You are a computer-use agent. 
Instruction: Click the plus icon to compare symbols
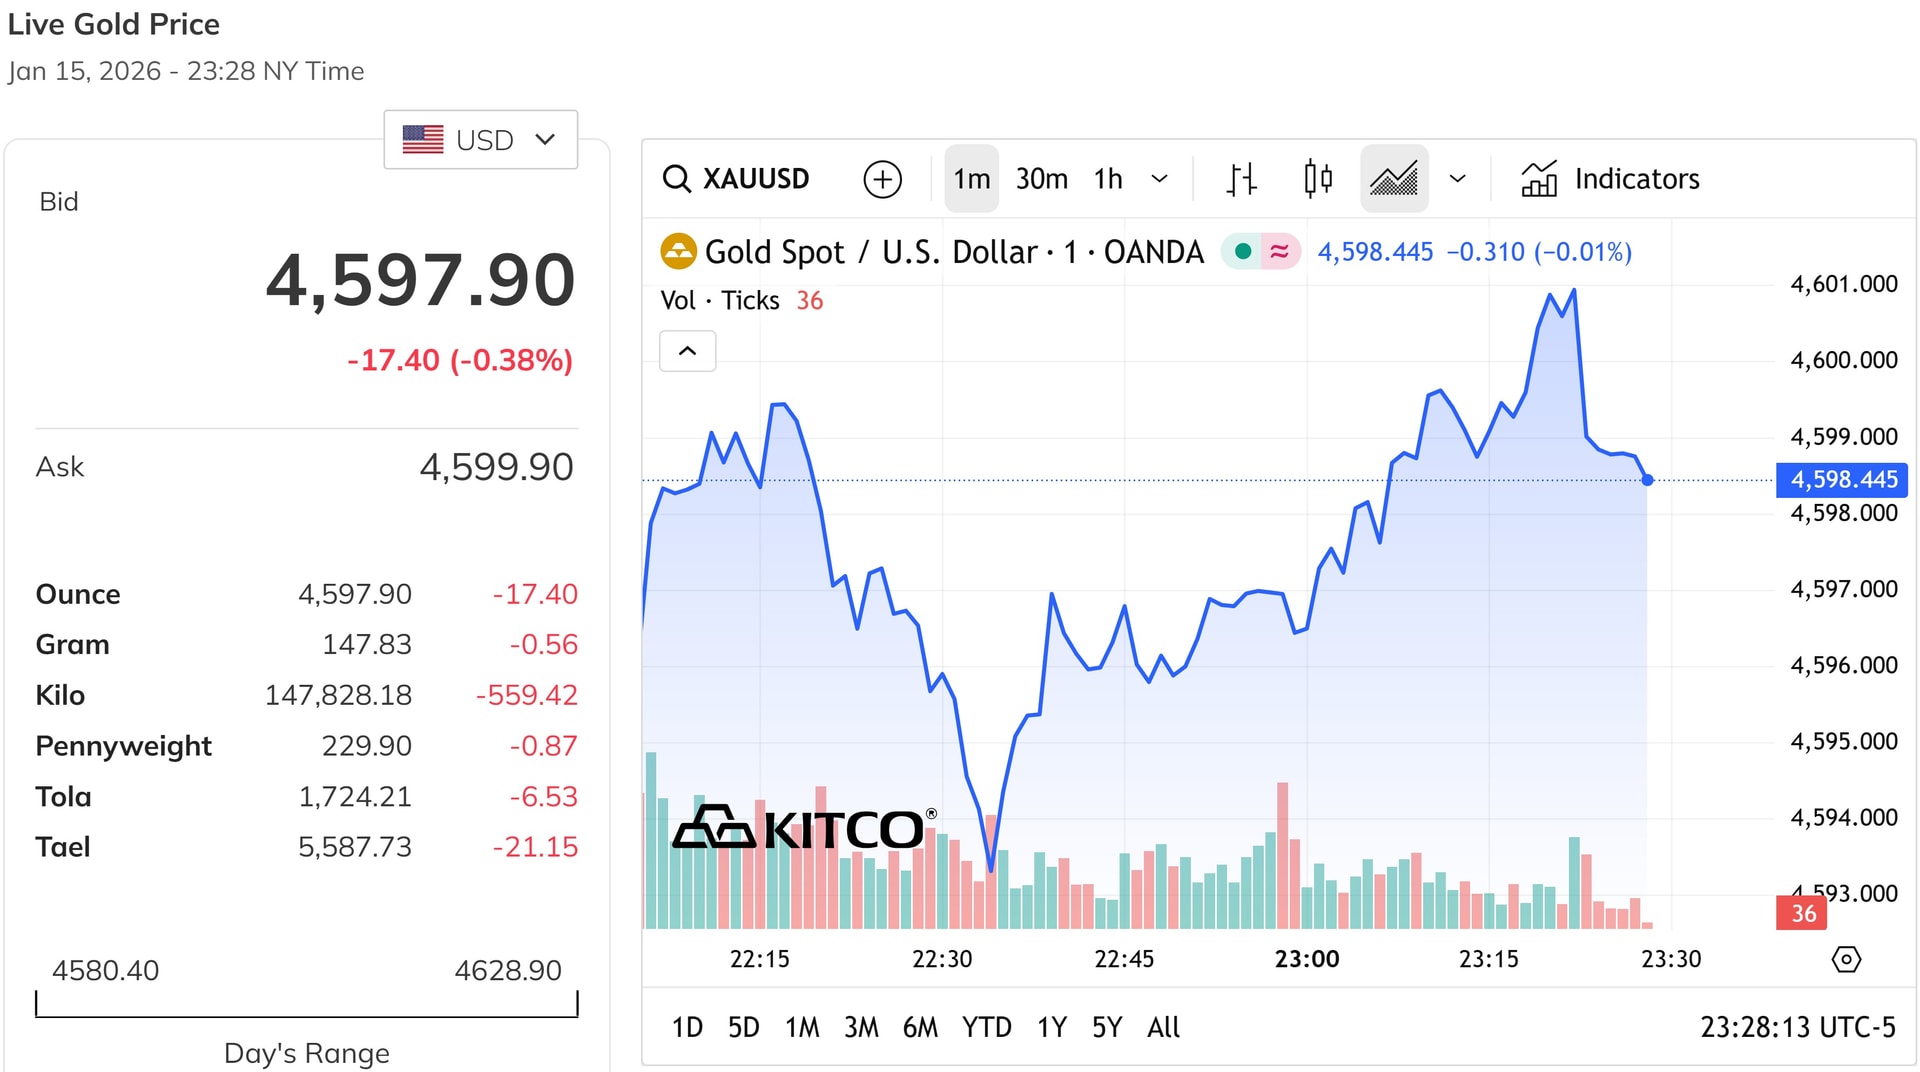[x=881, y=178]
